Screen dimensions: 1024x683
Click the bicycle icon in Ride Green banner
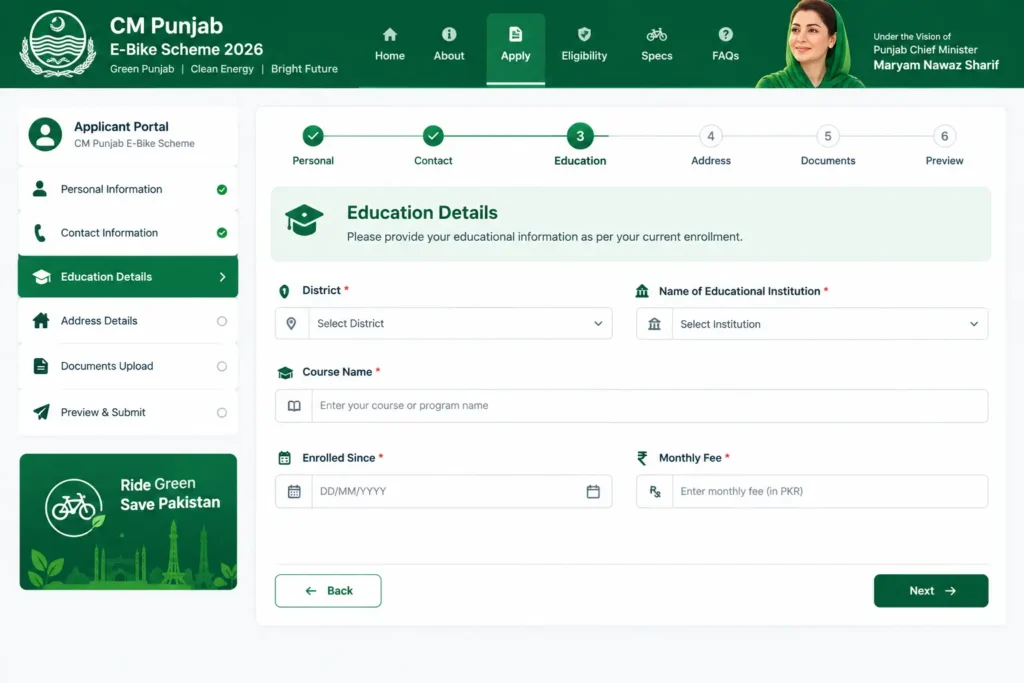tap(74, 507)
